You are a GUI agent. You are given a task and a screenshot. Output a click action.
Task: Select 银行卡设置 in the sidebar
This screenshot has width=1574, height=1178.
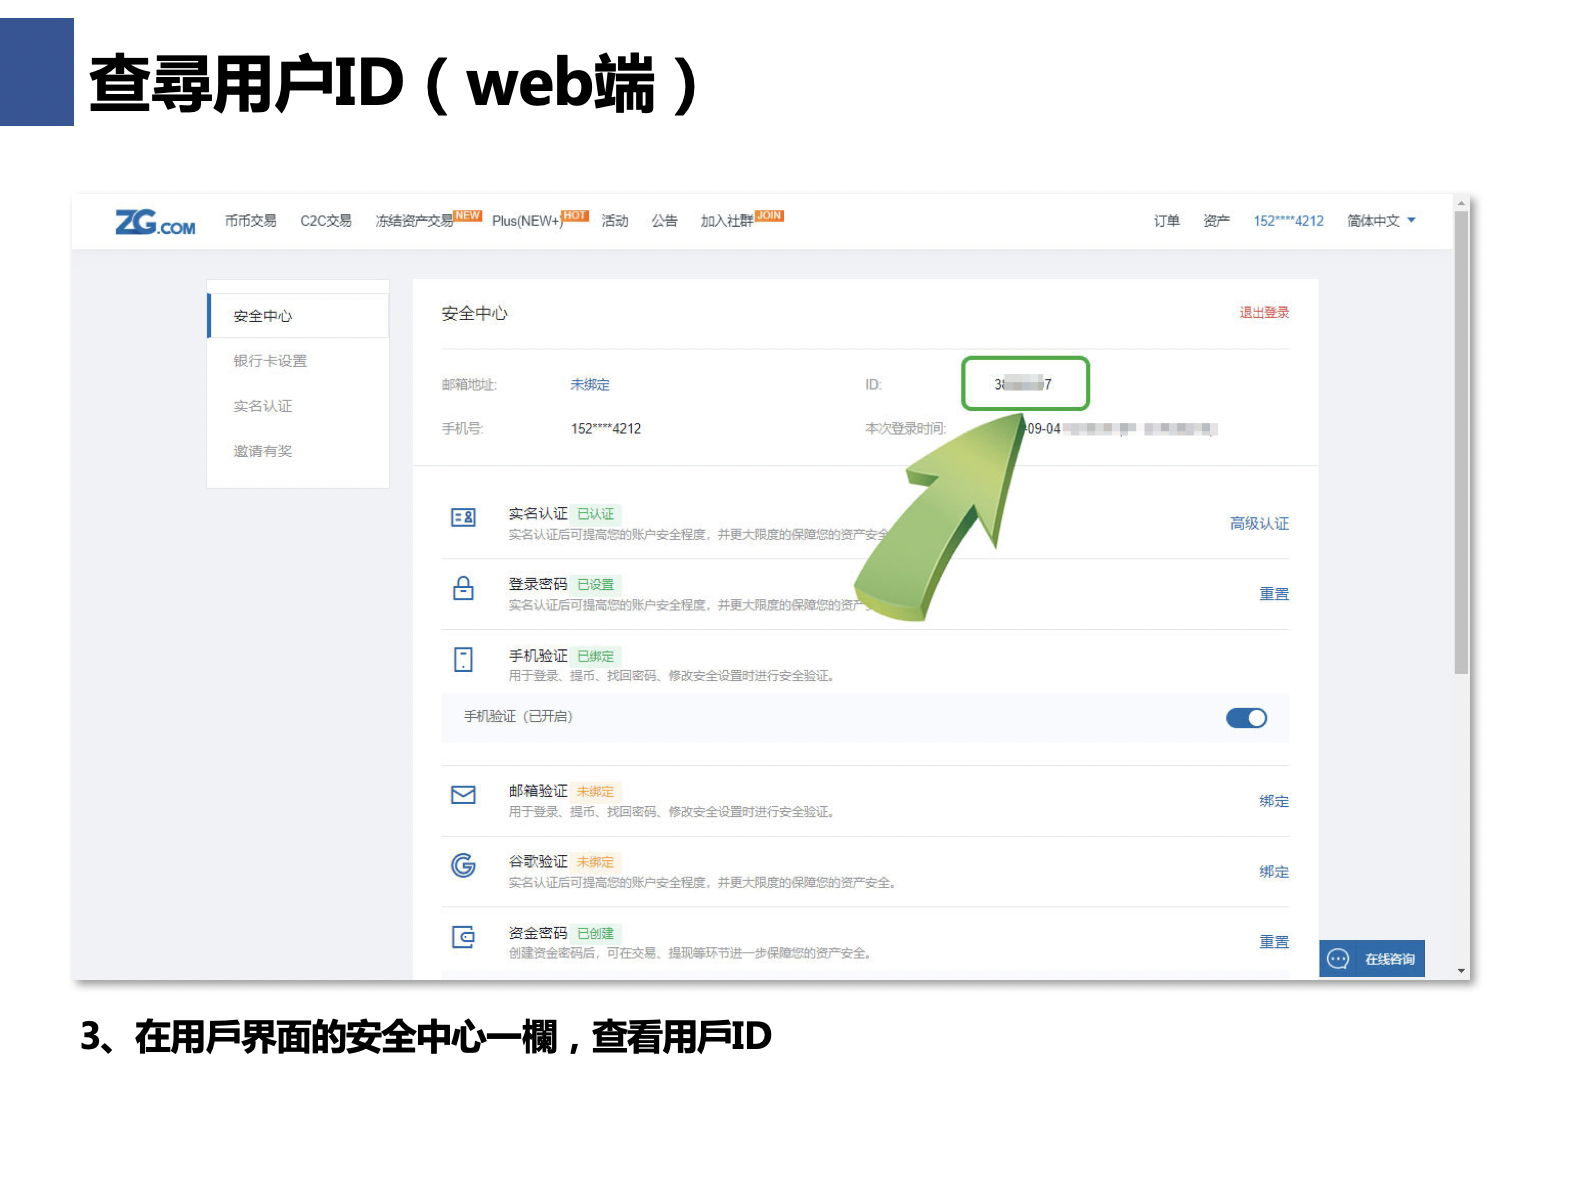point(270,361)
